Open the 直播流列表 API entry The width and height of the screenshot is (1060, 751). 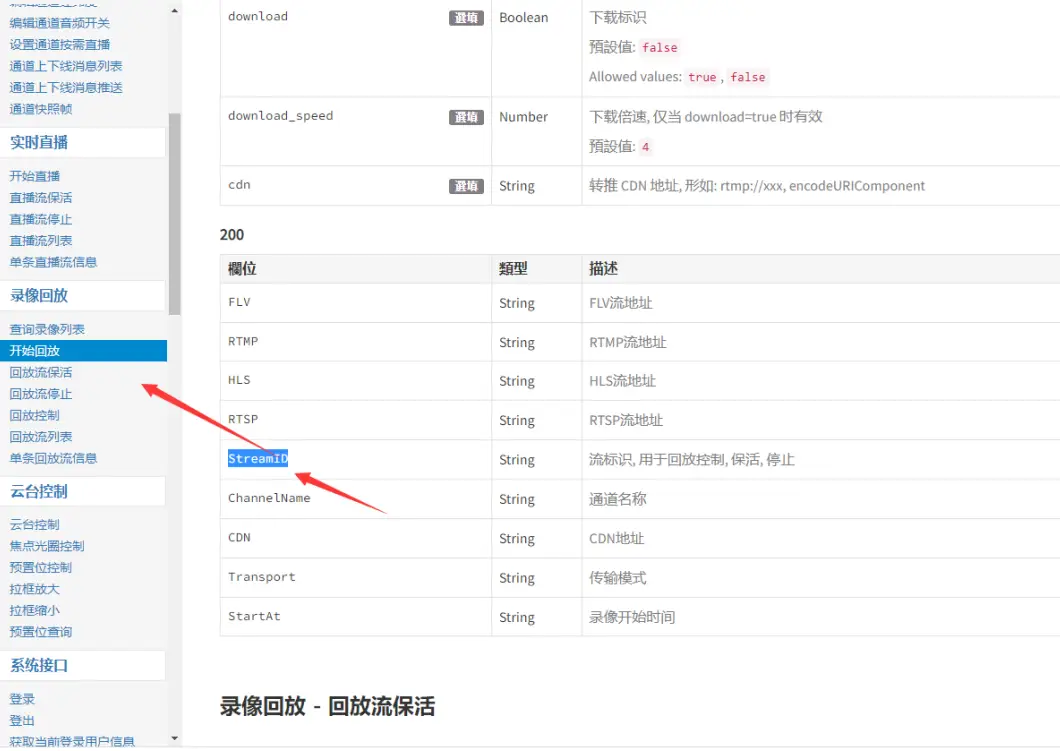pos(41,241)
